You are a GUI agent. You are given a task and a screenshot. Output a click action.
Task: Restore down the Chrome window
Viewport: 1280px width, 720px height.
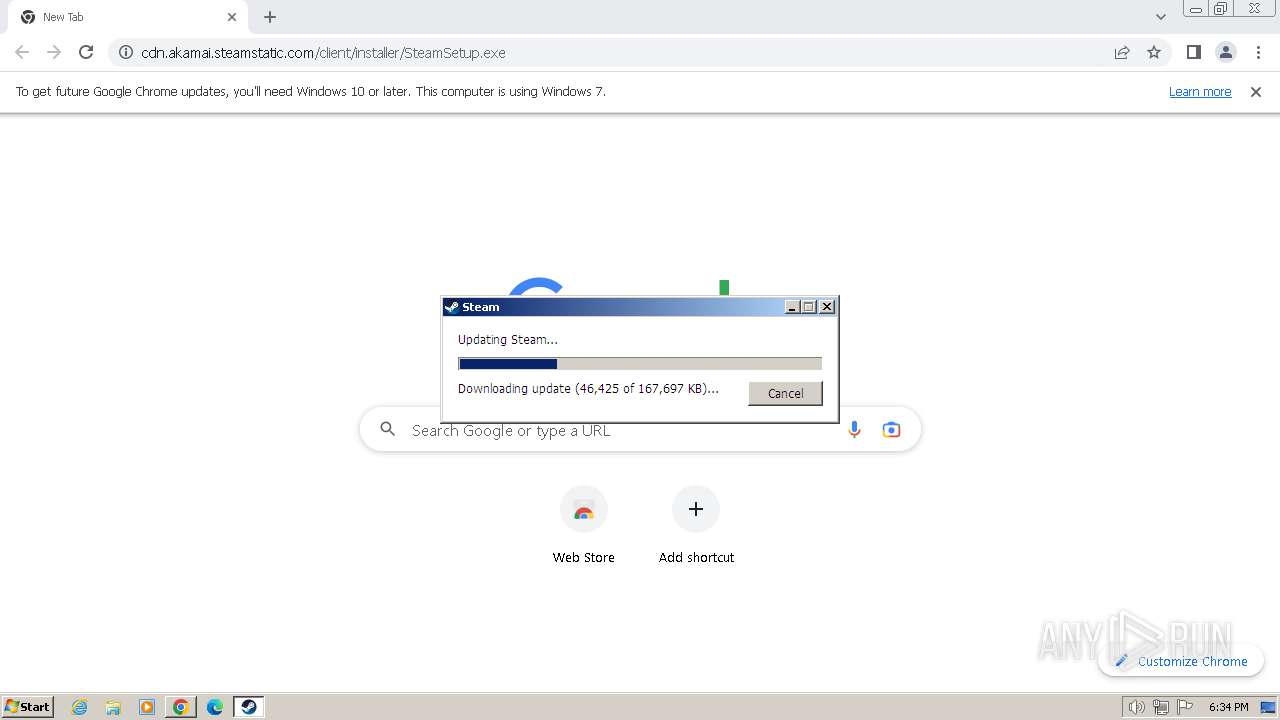pyautogui.click(x=1221, y=8)
